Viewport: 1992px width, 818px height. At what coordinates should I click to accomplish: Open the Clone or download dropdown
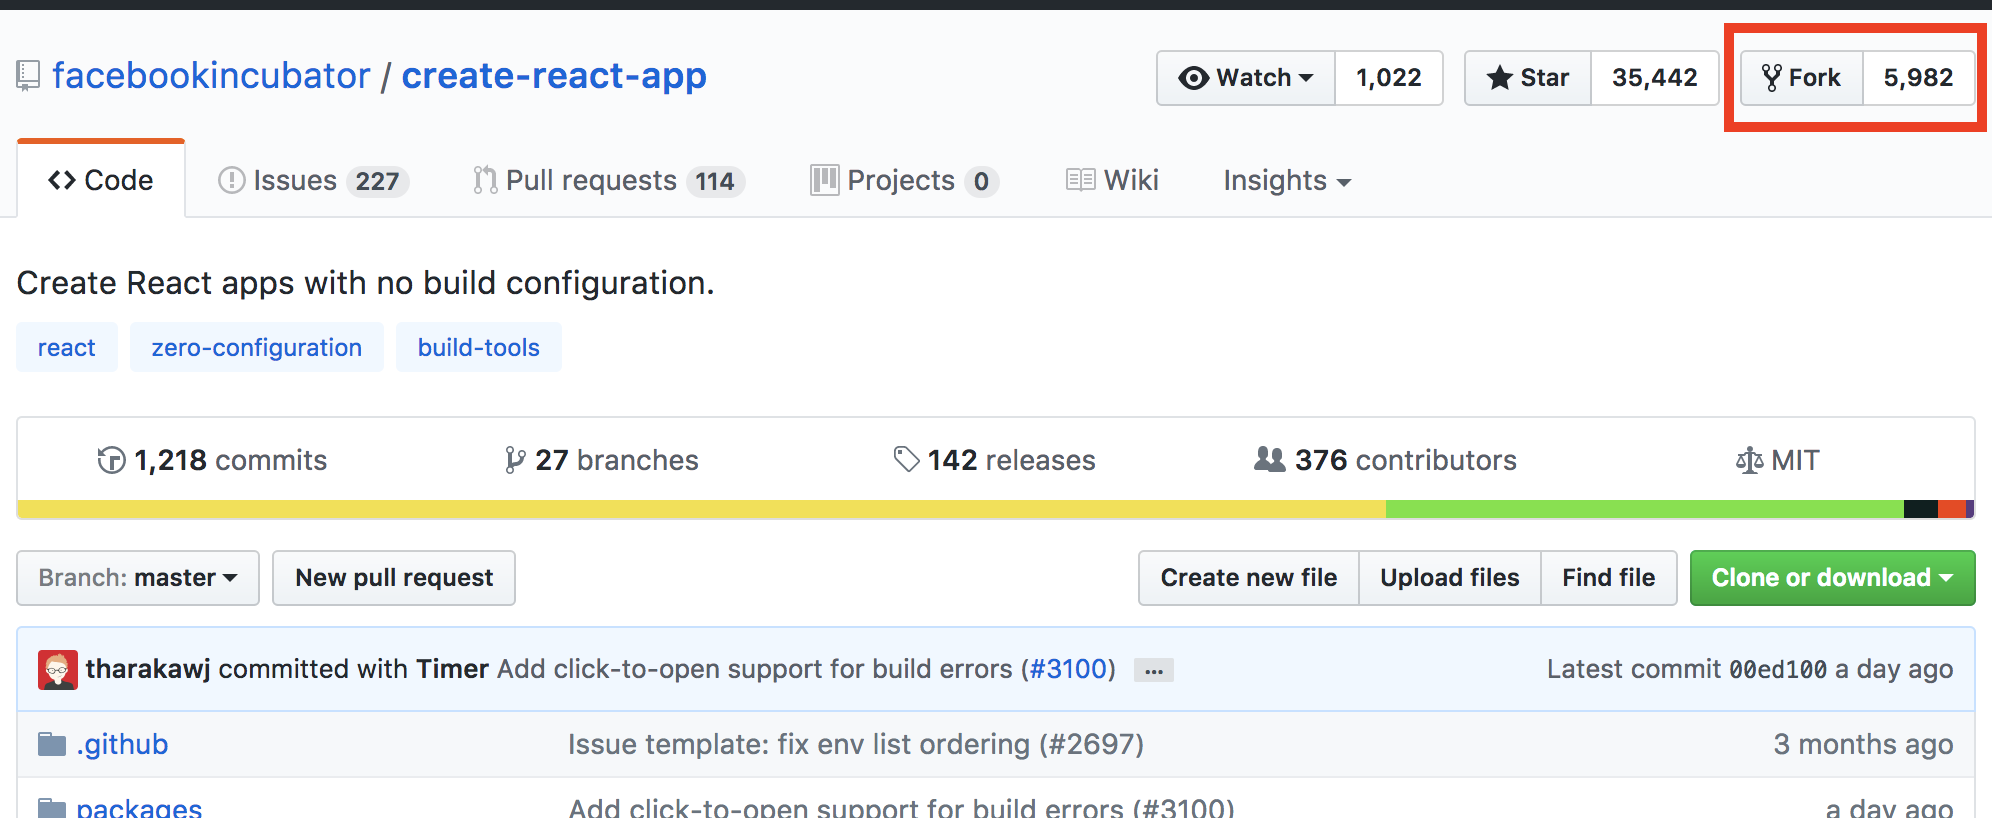[x=1832, y=578]
